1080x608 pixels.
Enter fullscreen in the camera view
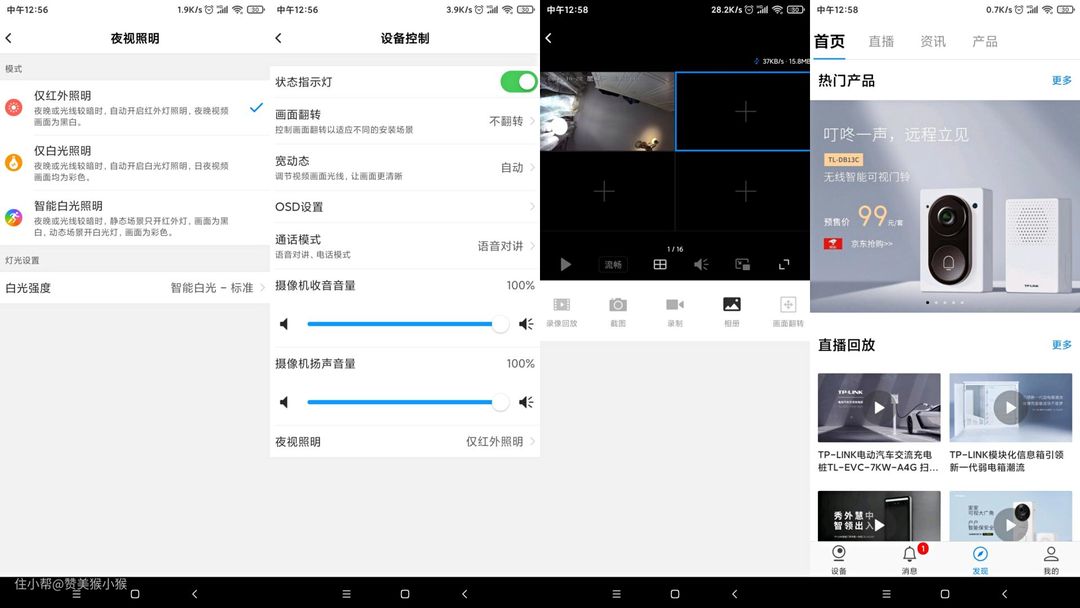click(784, 264)
